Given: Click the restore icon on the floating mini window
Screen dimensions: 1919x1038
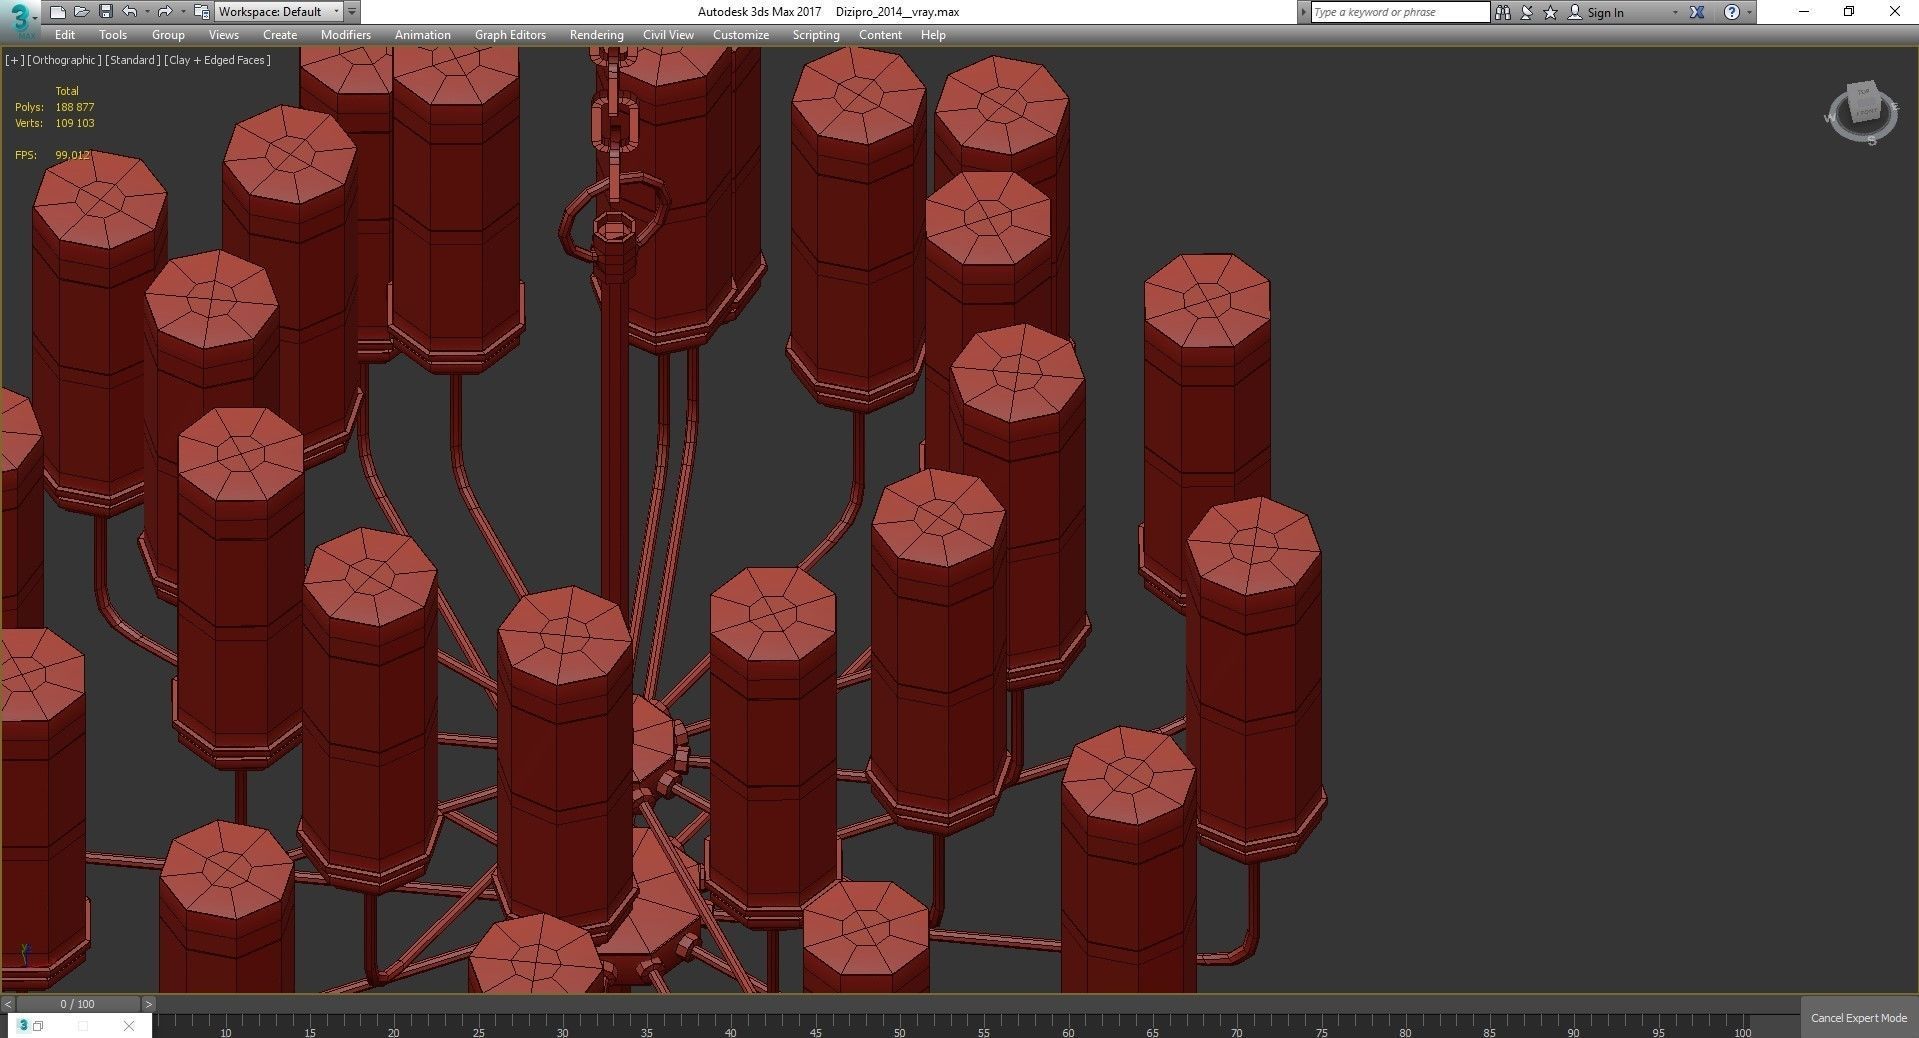Looking at the screenshot, I should (38, 1026).
